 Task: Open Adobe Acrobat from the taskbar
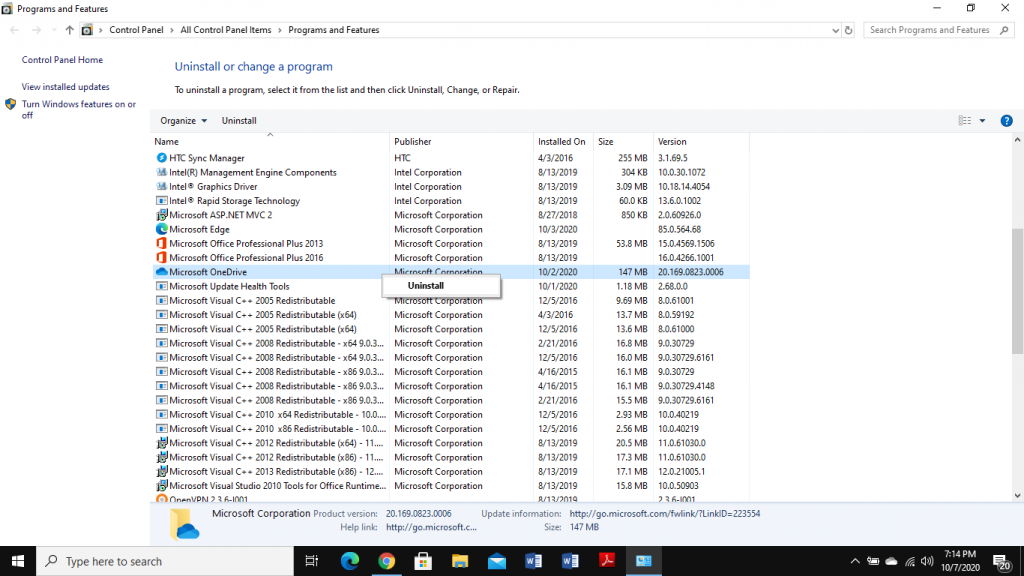607,561
